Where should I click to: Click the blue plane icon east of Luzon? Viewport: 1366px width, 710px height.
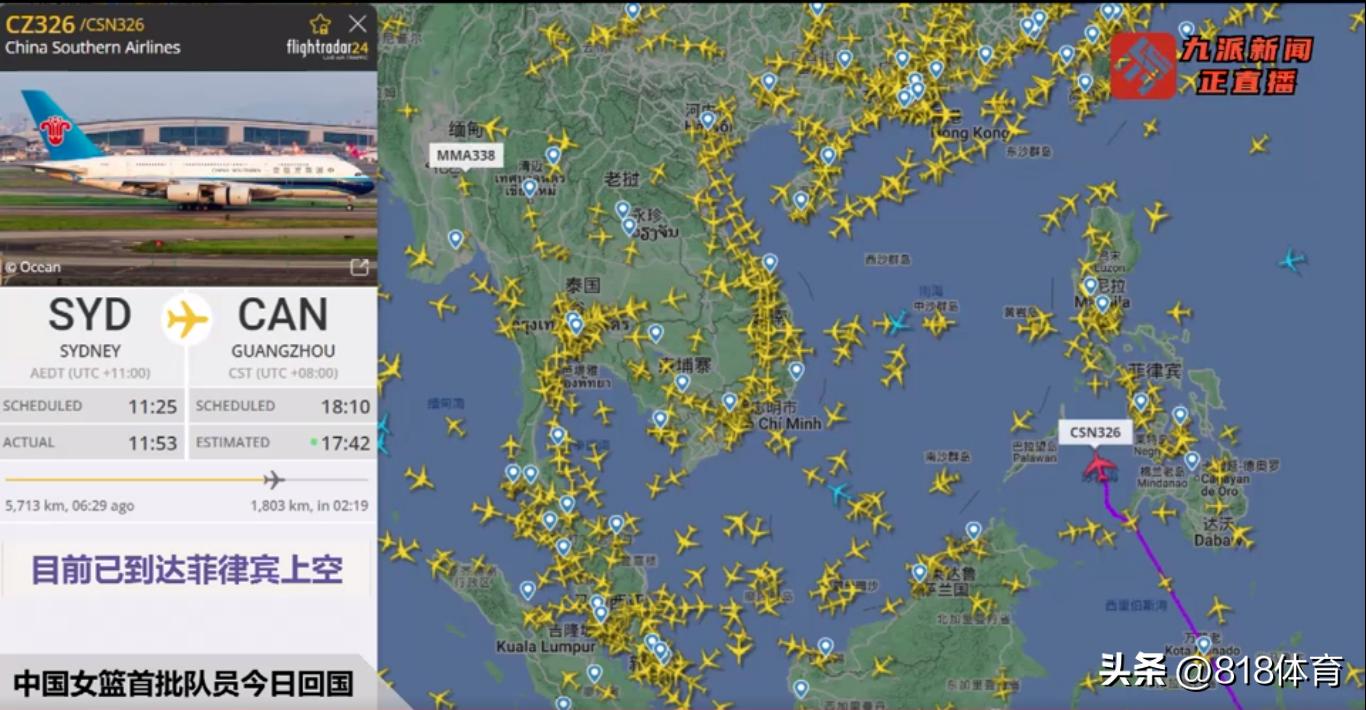click(1292, 260)
